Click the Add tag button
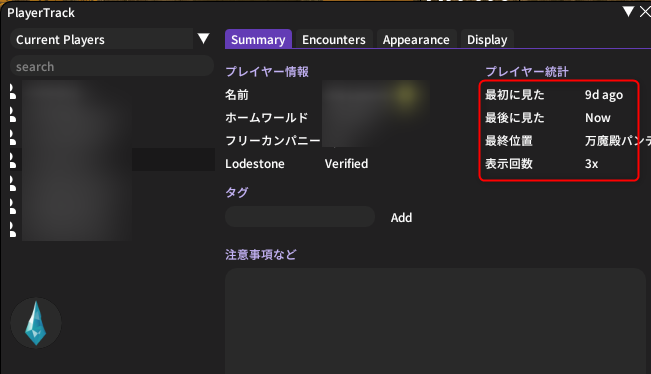The height and width of the screenshot is (374, 651). [x=401, y=217]
